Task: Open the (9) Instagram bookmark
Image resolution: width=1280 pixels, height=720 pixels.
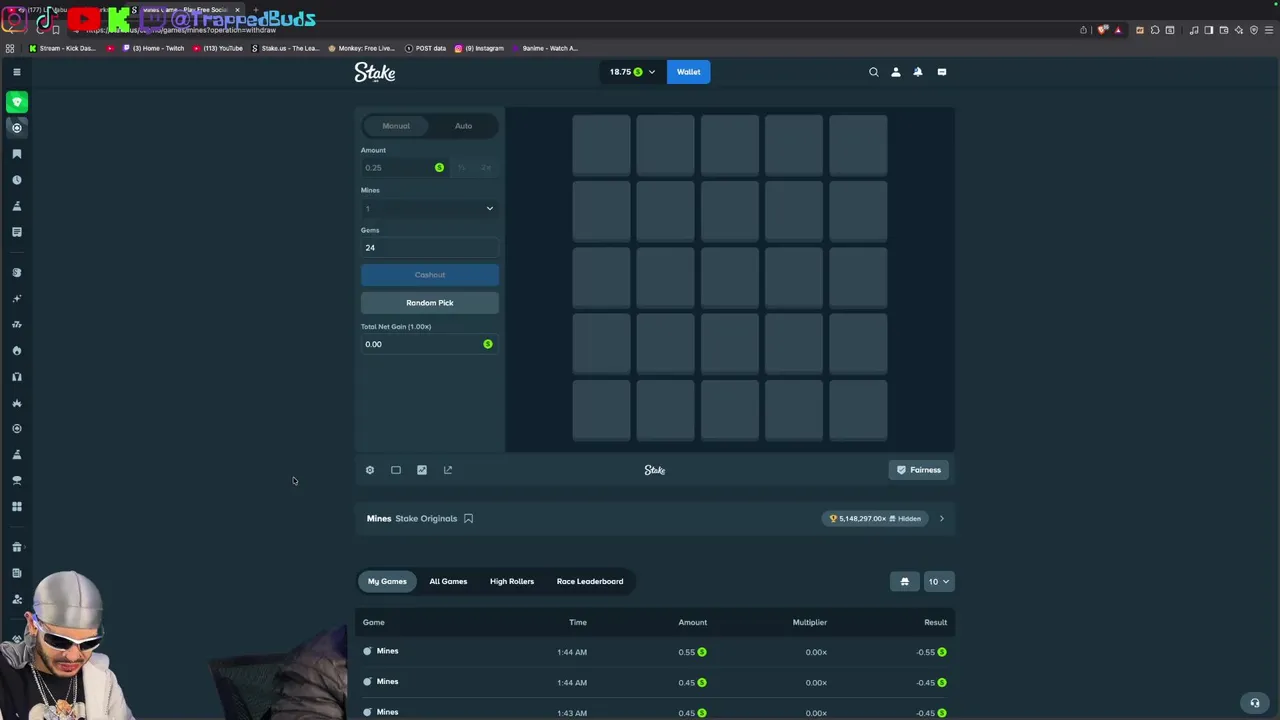Action: (479, 48)
